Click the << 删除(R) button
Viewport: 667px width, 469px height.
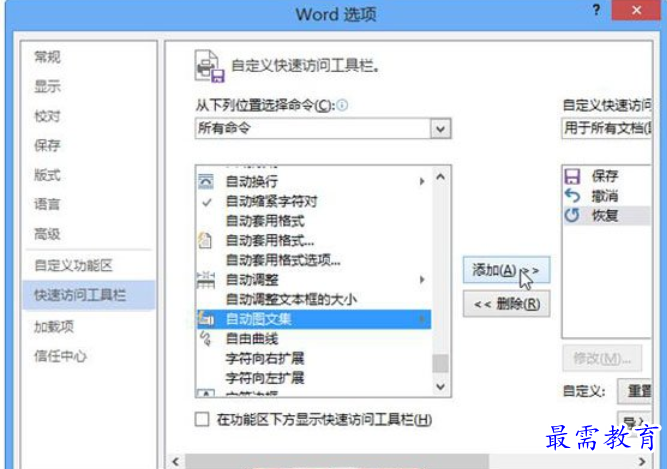(x=506, y=304)
